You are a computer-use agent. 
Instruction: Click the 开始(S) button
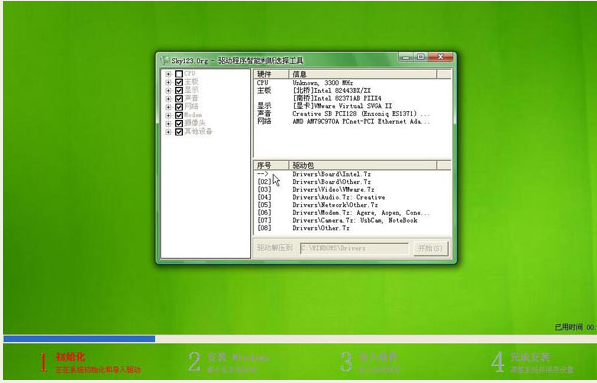(x=431, y=248)
